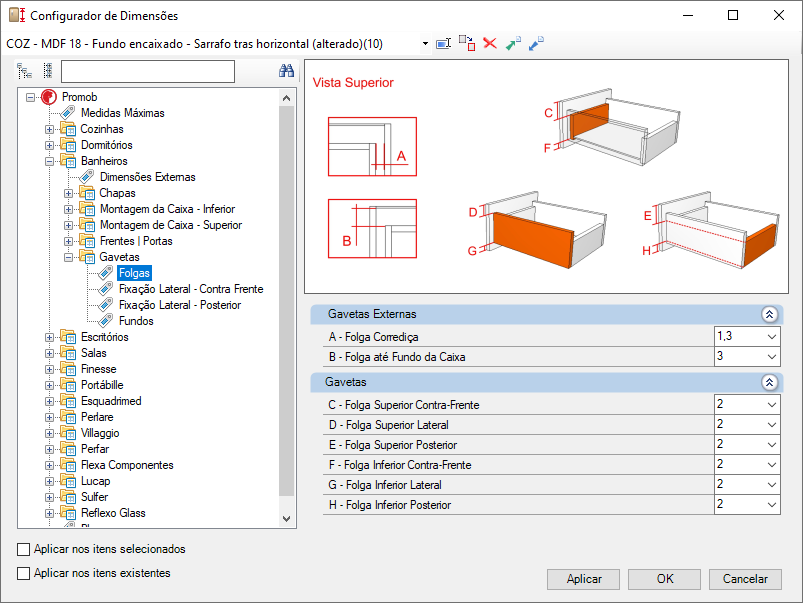Click the Montagem da Caixa - Inferior folder icon

click(x=87, y=209)
